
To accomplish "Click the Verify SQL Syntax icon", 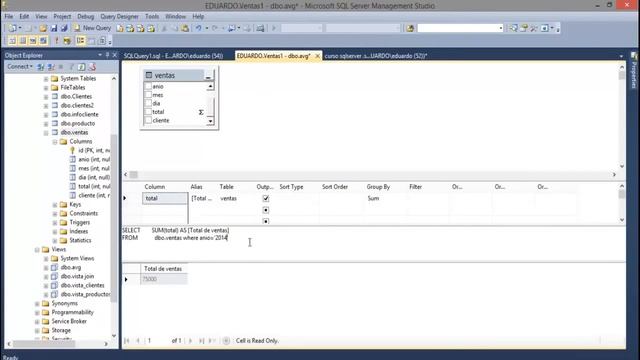I will 67,41.
